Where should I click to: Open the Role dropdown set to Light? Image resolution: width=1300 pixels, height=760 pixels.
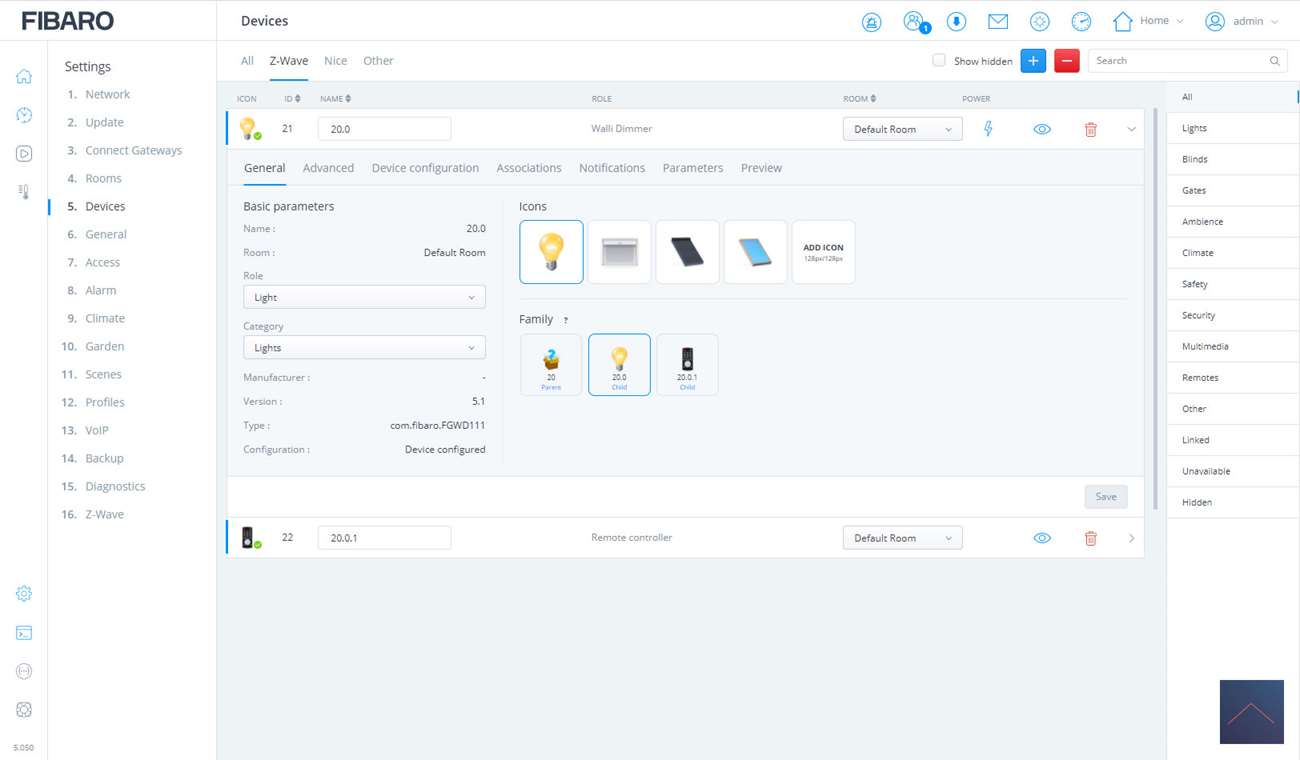pyautogui.click(x=364, y=297)
